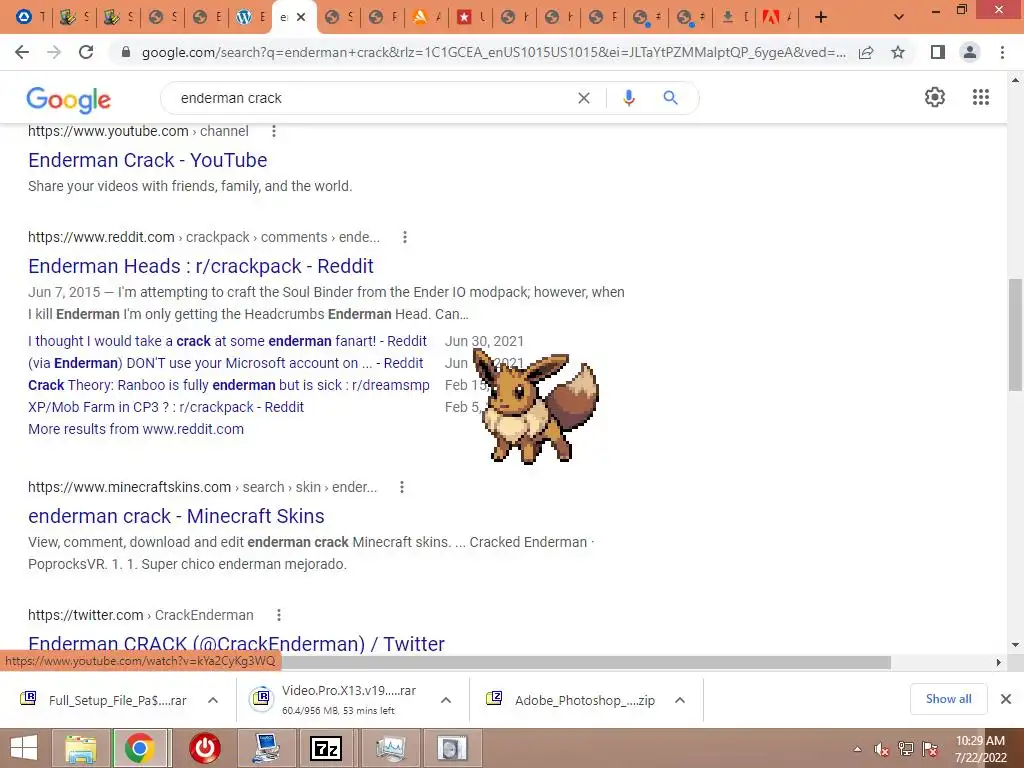Open File Explorer from the taskbar
The image size is (1024, 768).
(80, 748)
